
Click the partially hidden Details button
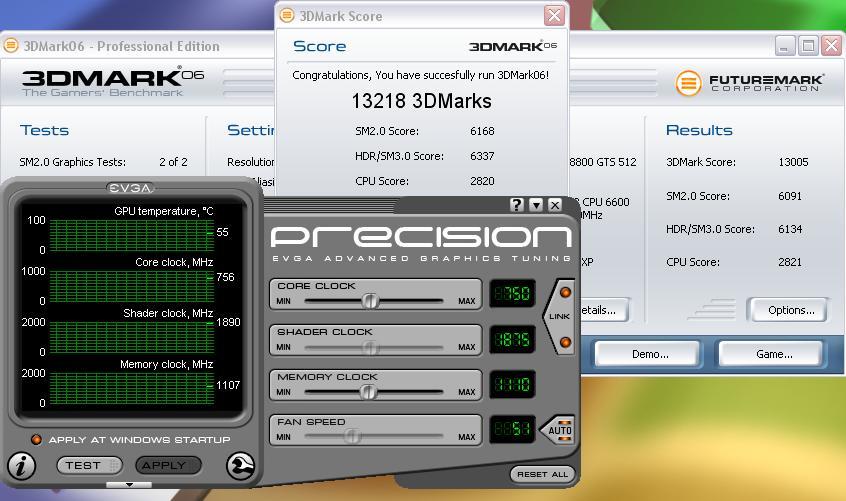coord(603,310)
